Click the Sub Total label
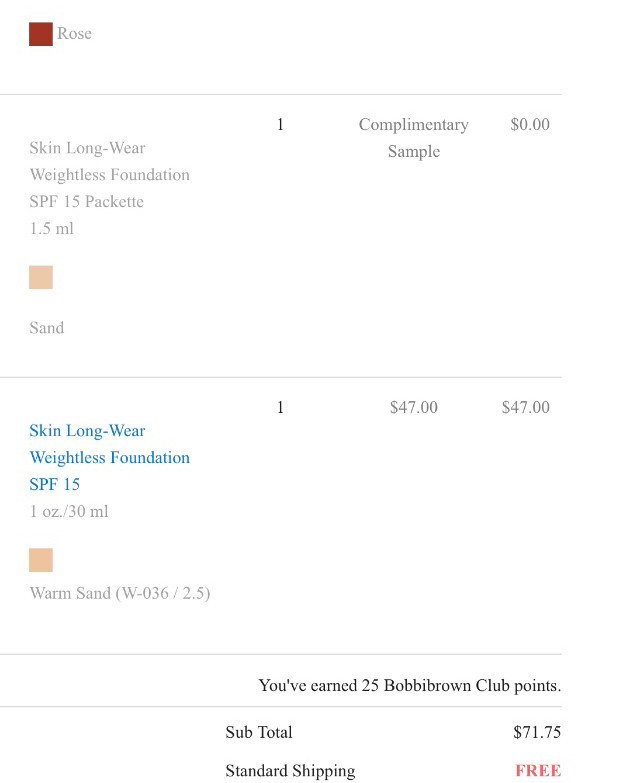 [x=259, y=733]
